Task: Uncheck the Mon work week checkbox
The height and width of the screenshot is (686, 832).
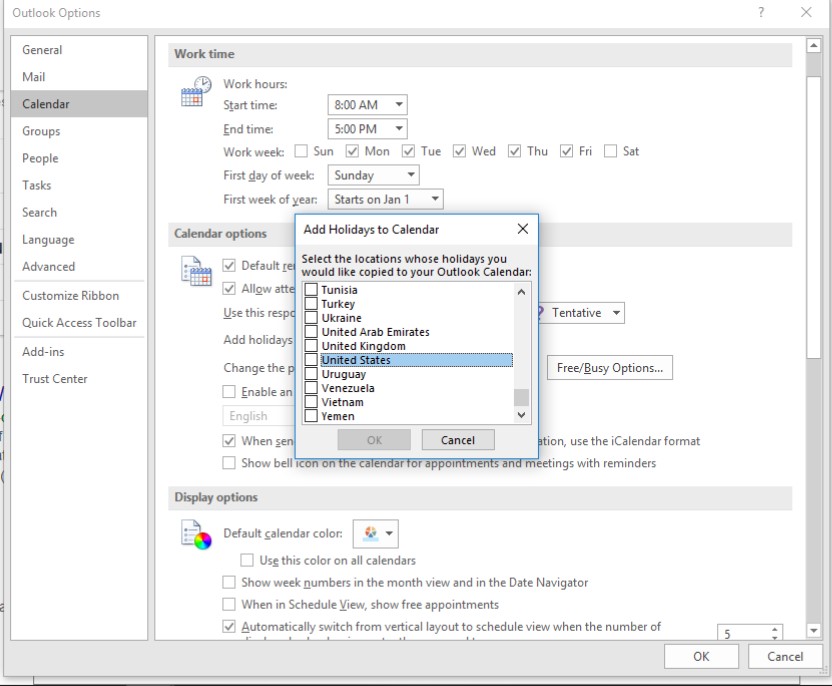Action: [352, 151]
